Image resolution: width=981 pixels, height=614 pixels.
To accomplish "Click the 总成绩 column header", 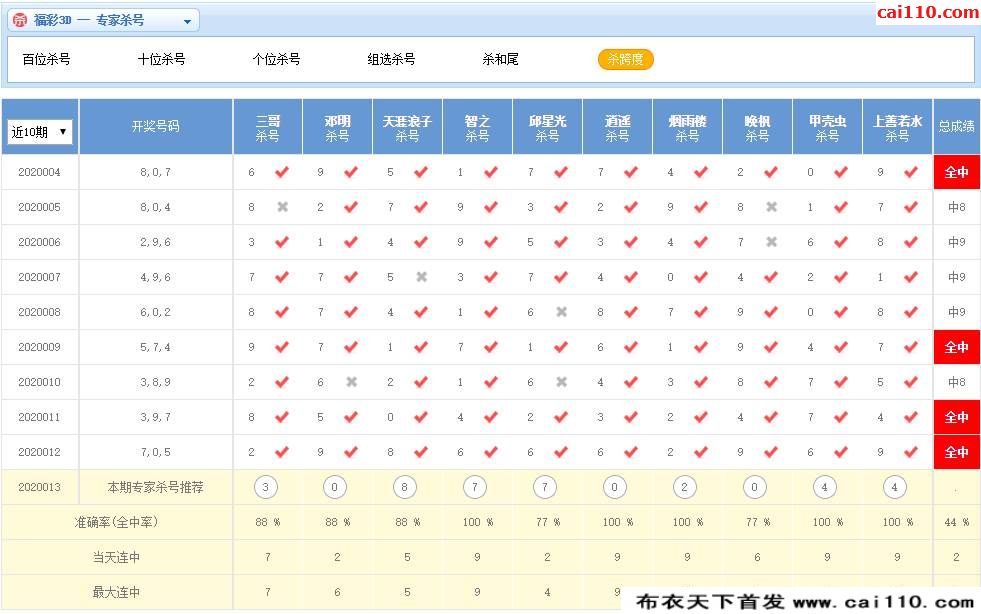I will click(x=957, y=126).
